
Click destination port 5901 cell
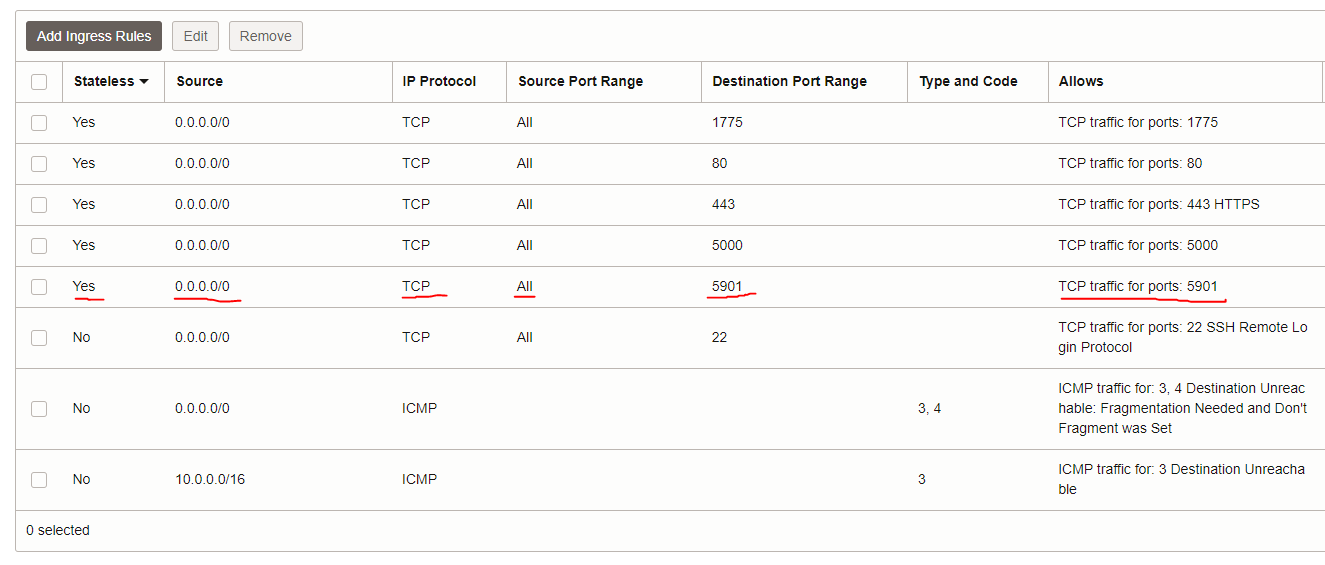pos(727,287)
